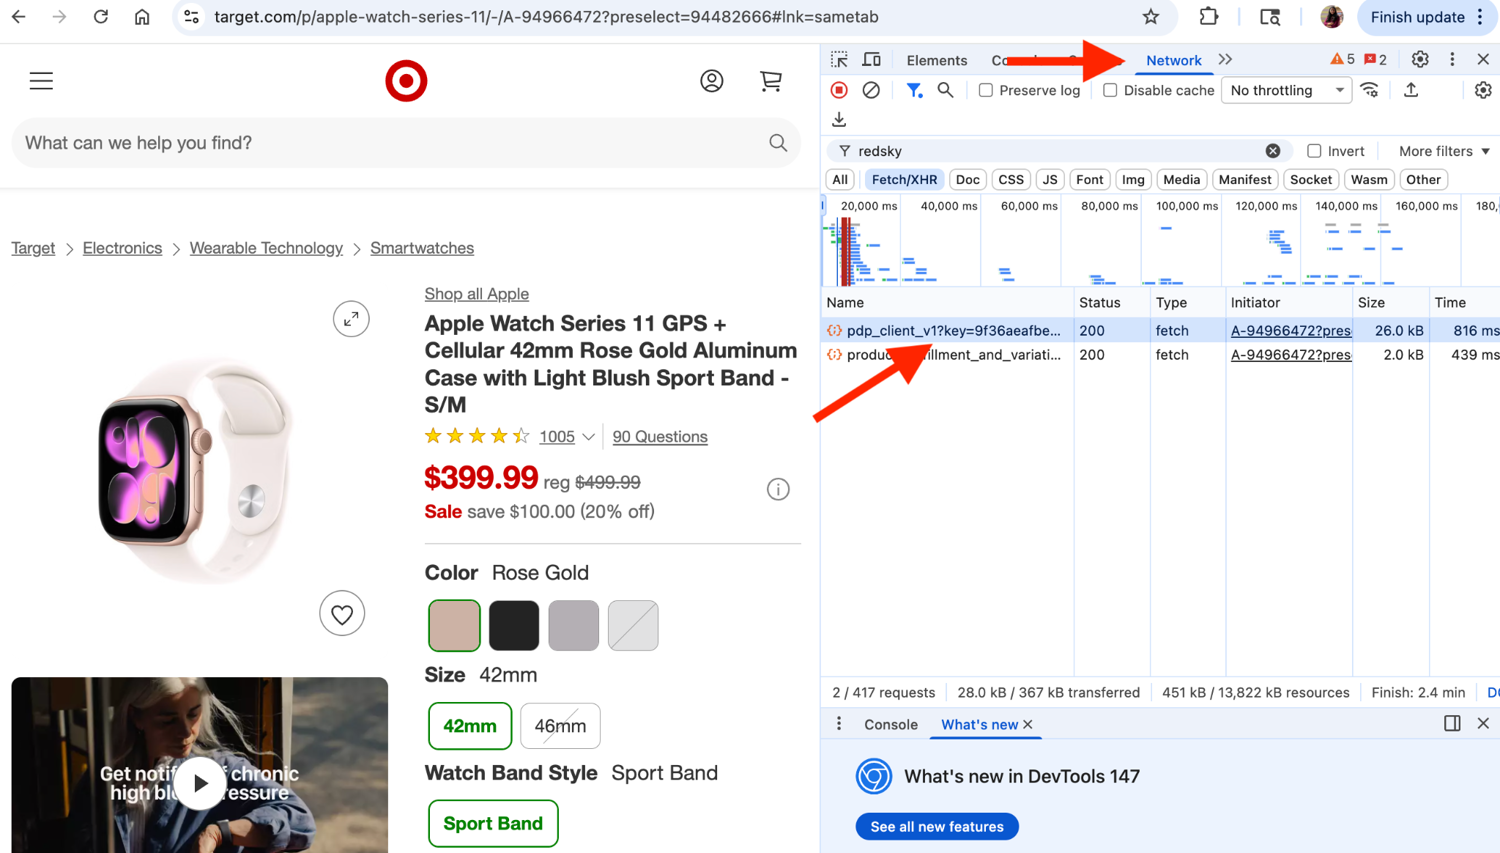Open DevTools three-dot customize menu

(1453, 60)
